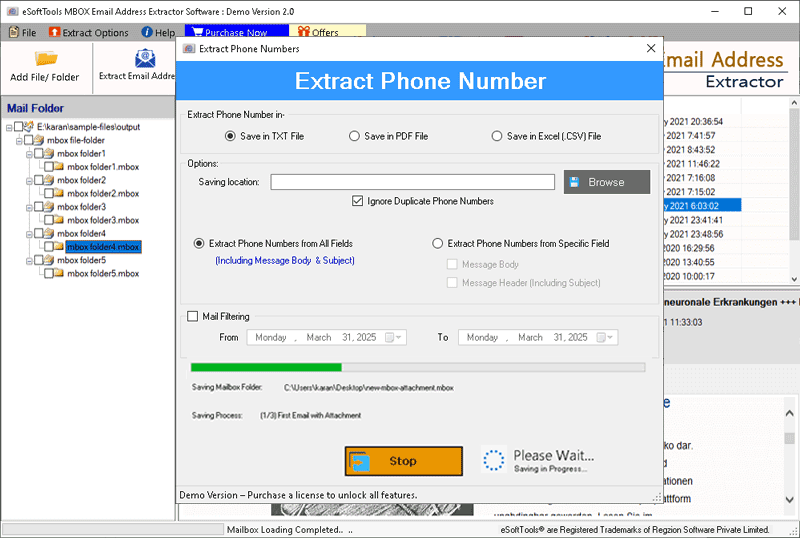Select the 2021 6:03:02 highlighted mail row

pyautogui.click(x=703, y=206)
